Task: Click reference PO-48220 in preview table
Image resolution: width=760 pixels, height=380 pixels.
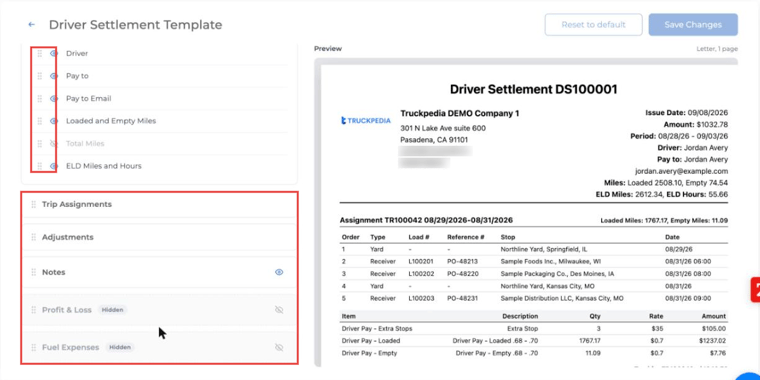Action: (462, 274)
